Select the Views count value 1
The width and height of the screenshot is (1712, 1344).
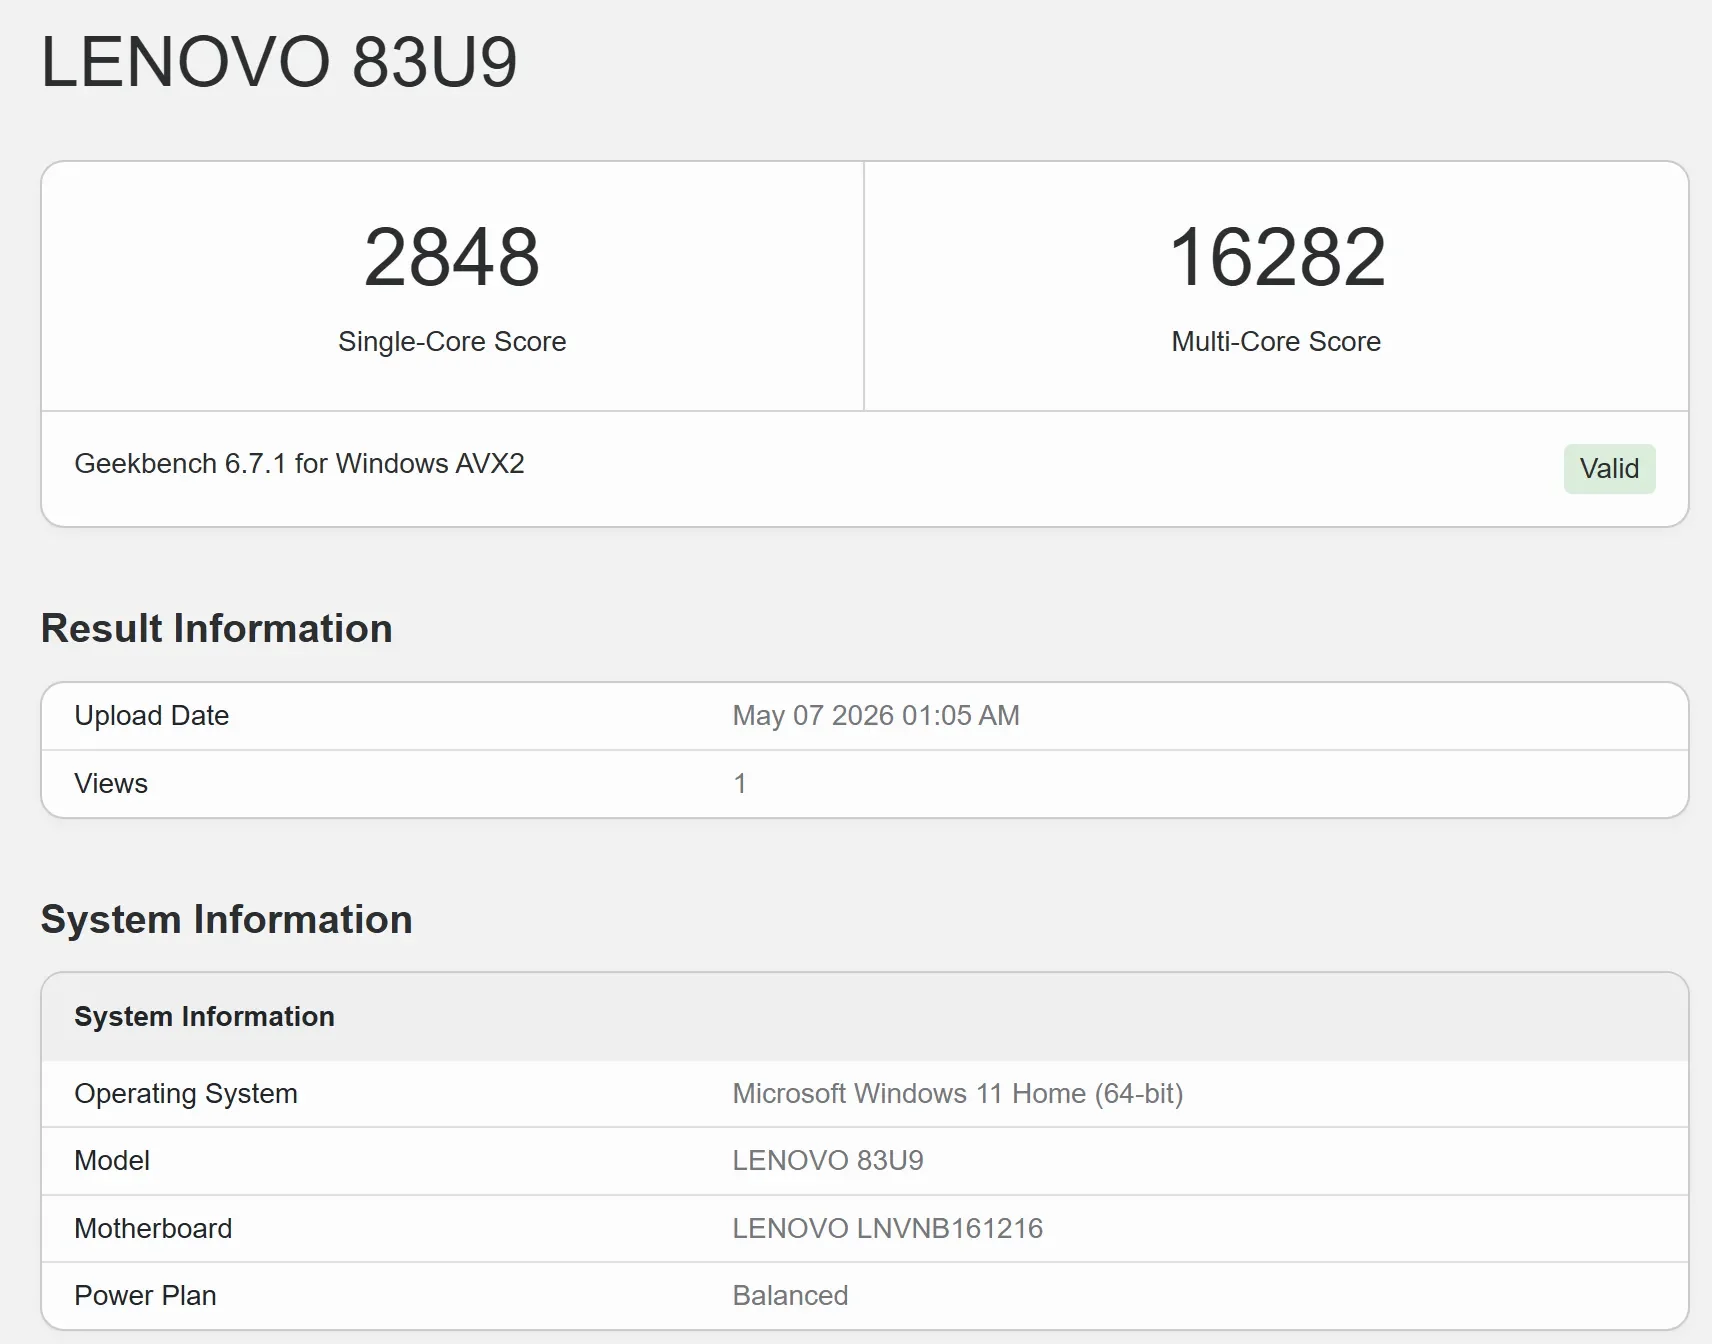click(x=740, y=784)
